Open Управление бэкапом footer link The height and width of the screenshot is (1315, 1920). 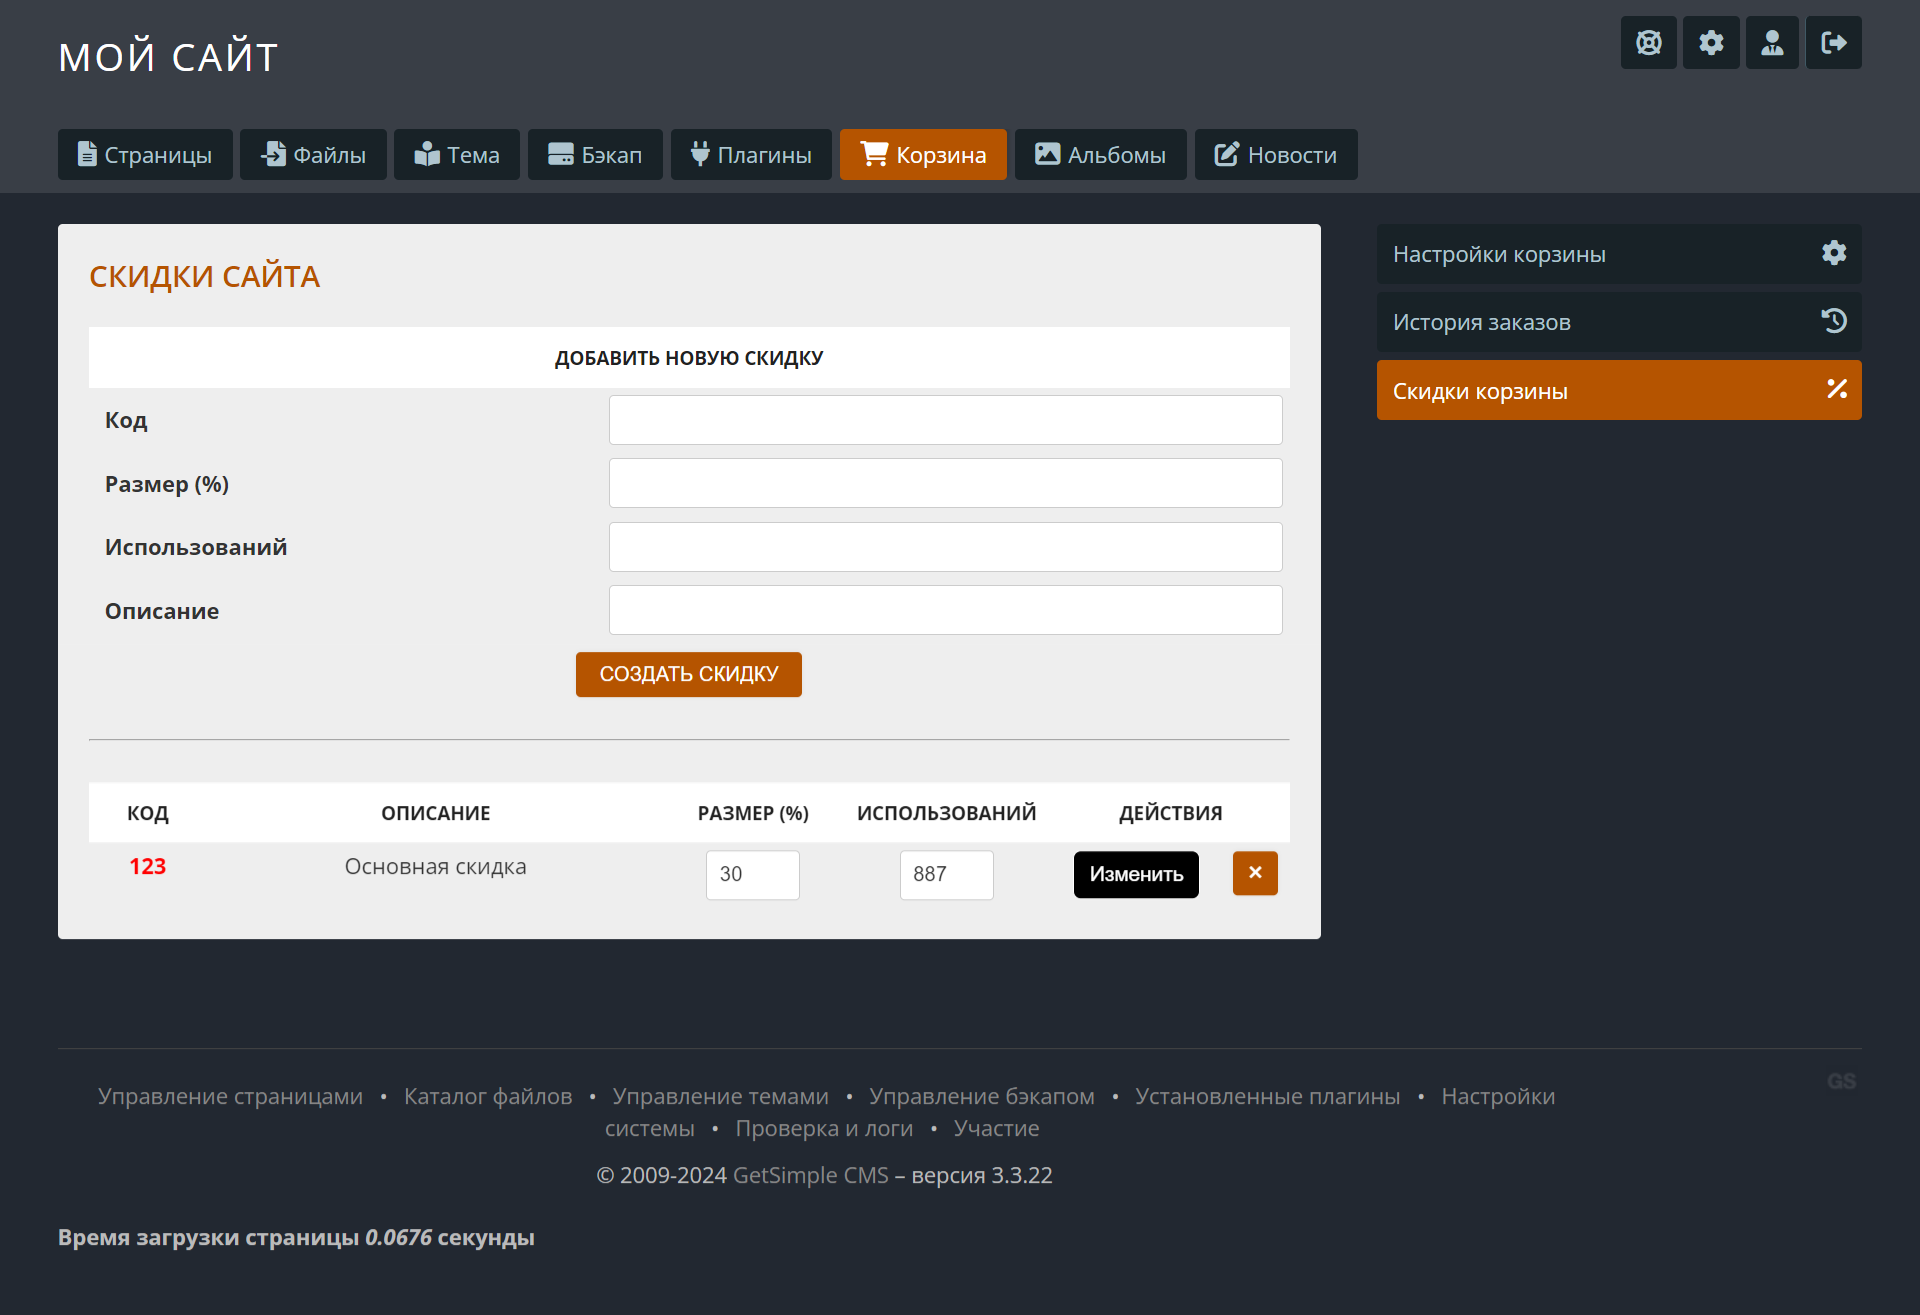(x=981, y=1096)
